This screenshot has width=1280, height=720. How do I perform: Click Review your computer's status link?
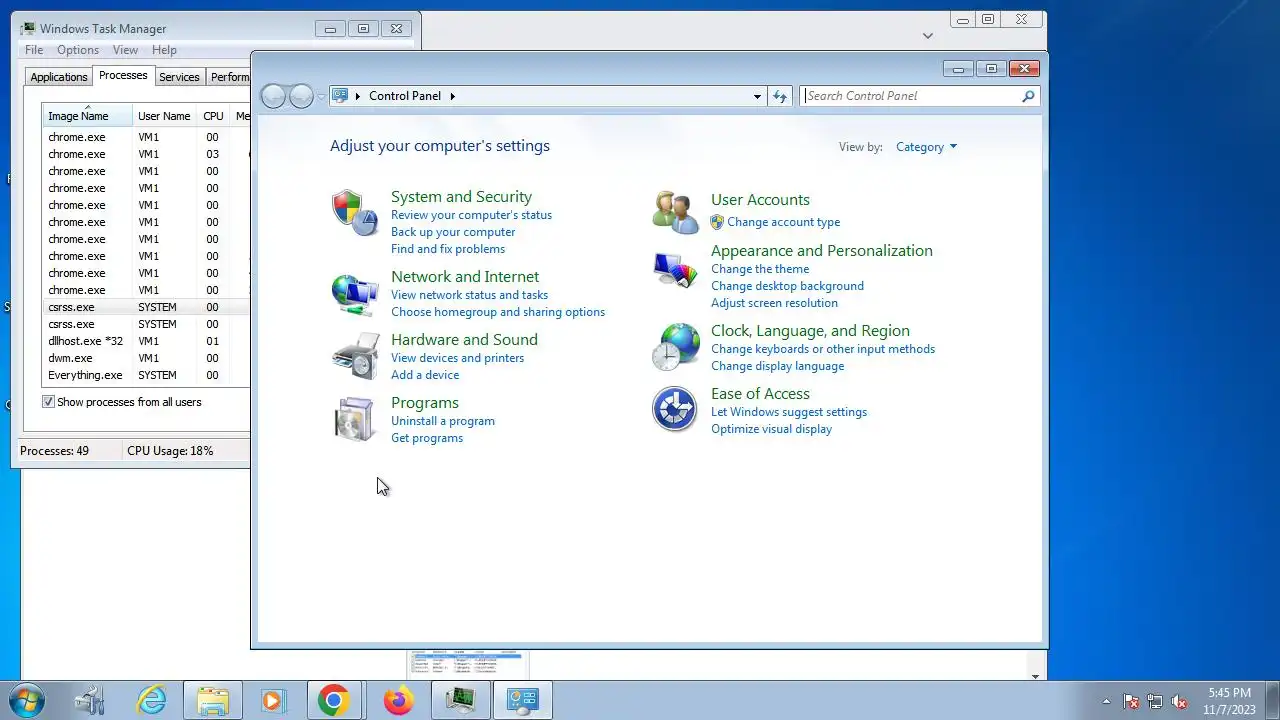click(471, 215)
